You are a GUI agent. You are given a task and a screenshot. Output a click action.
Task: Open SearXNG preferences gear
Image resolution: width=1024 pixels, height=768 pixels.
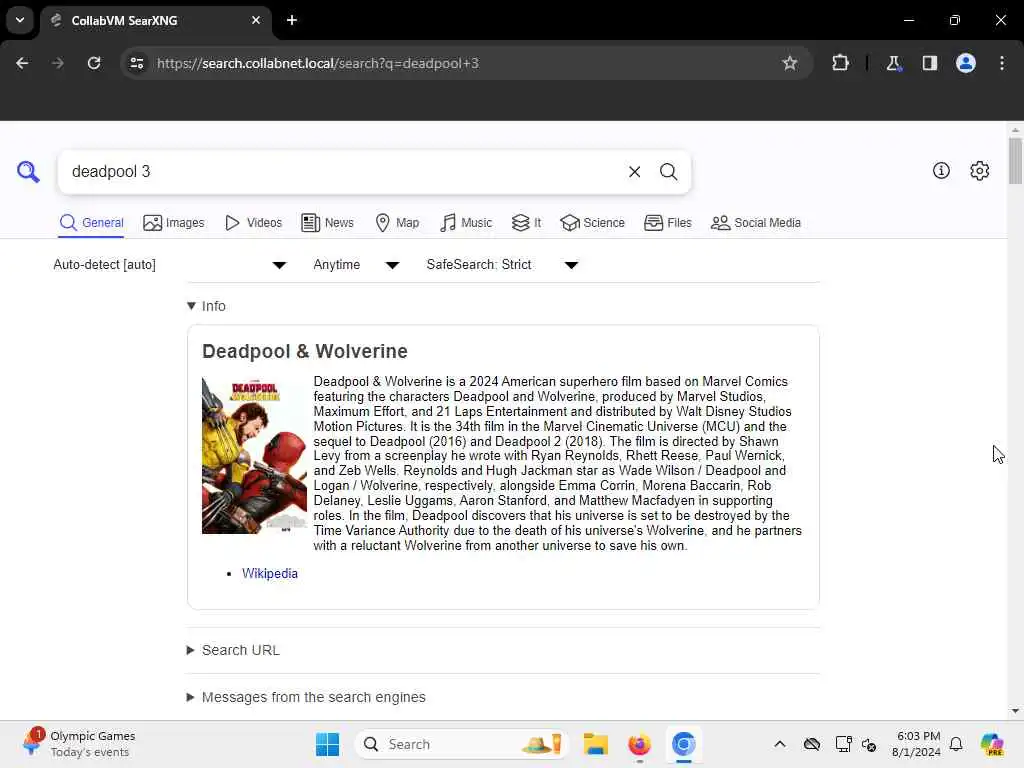(980, 171)
